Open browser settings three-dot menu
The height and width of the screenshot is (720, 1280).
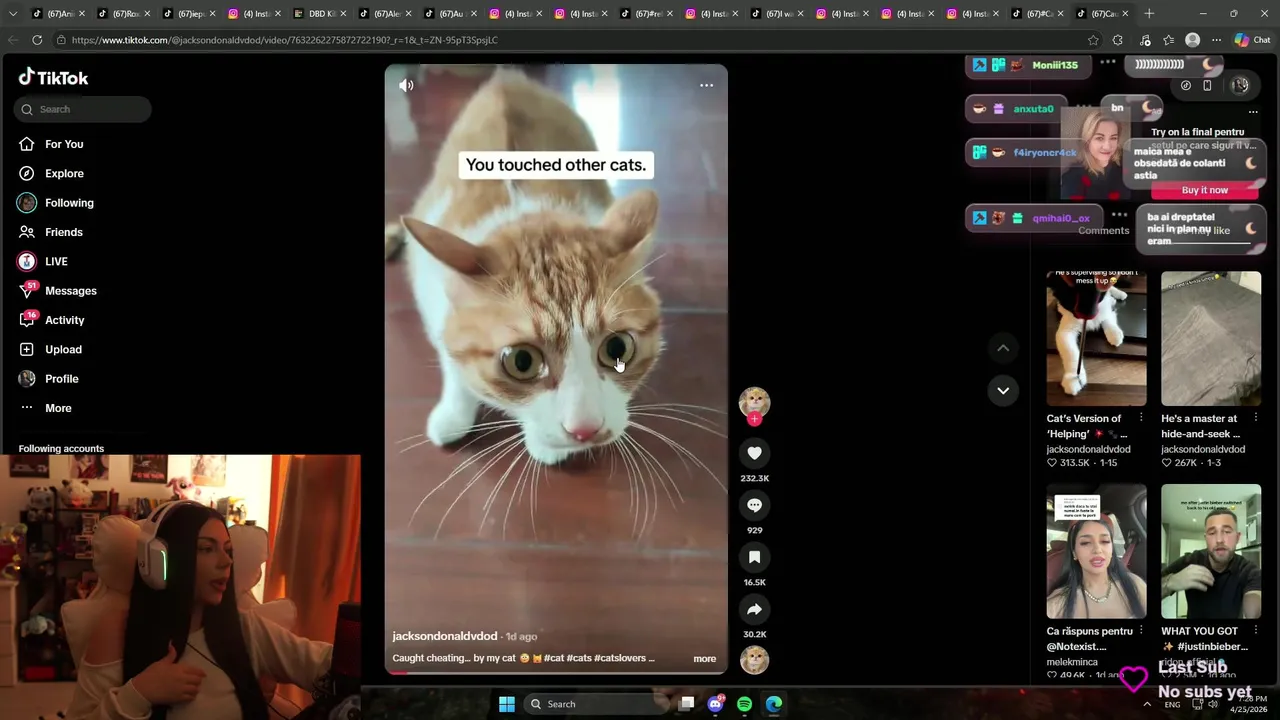pos(1216,40)
